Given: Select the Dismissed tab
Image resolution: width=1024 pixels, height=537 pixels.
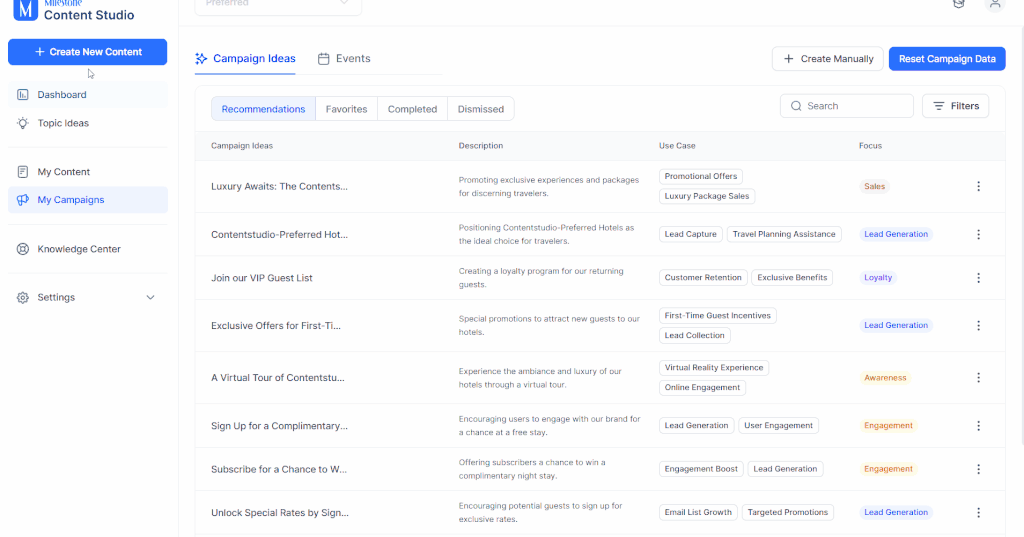Looking at the screenshot, I should (481, 109).
